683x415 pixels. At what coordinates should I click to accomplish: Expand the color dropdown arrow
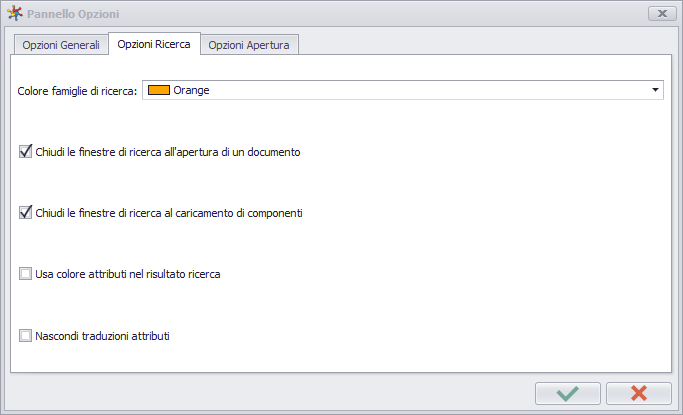point(655,90)
